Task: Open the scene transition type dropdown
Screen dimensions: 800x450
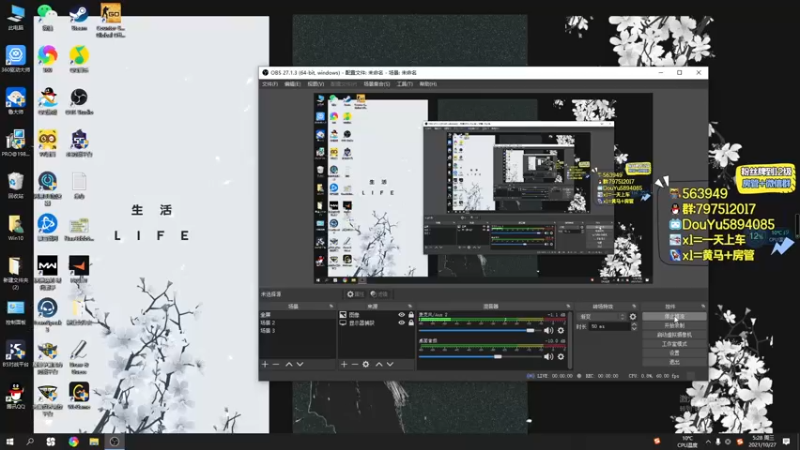Action: tap(602, 317)
